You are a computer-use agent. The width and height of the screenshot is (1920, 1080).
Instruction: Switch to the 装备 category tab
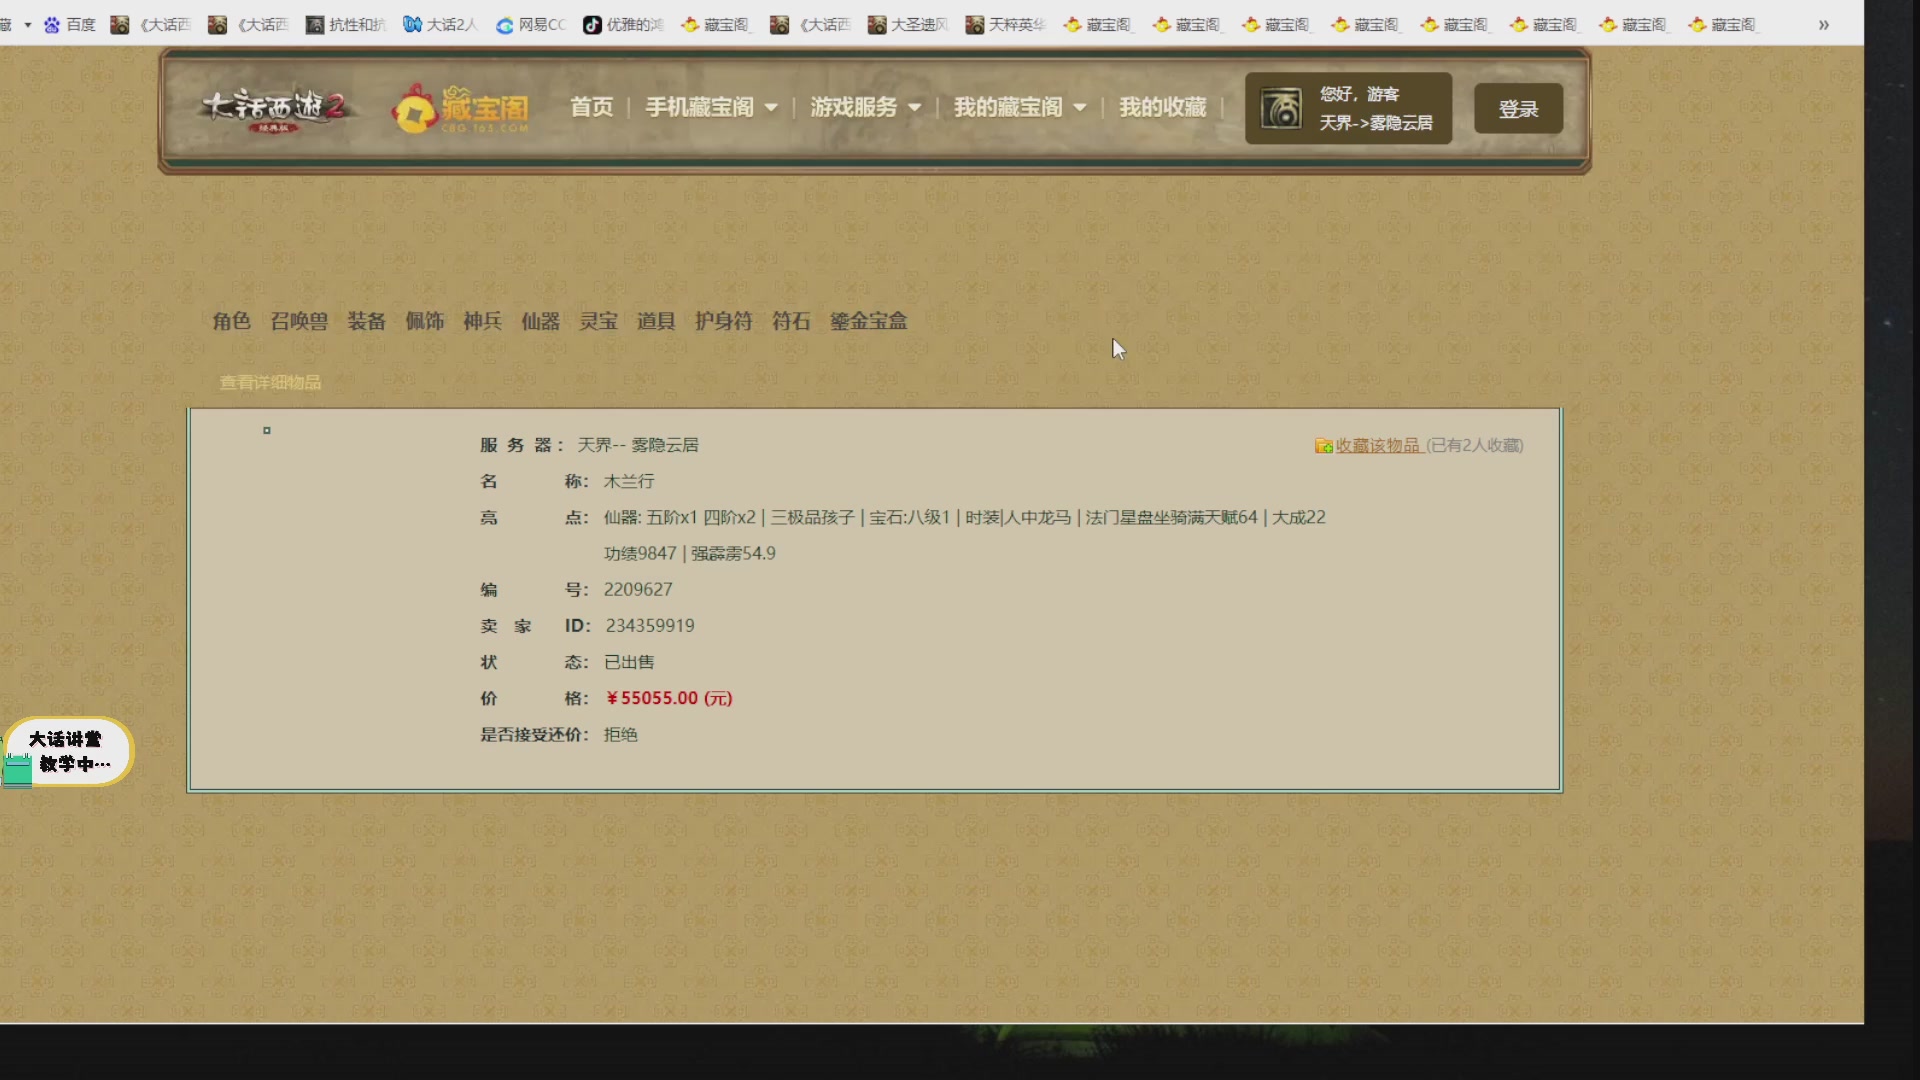[x=366, y=321]
